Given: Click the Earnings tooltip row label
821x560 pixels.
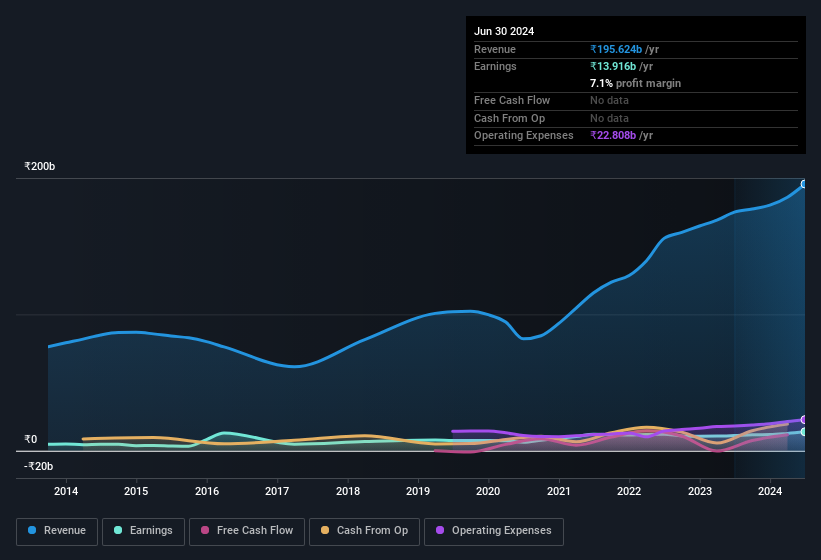Looking at the screenshot, I should coord(495,66).
